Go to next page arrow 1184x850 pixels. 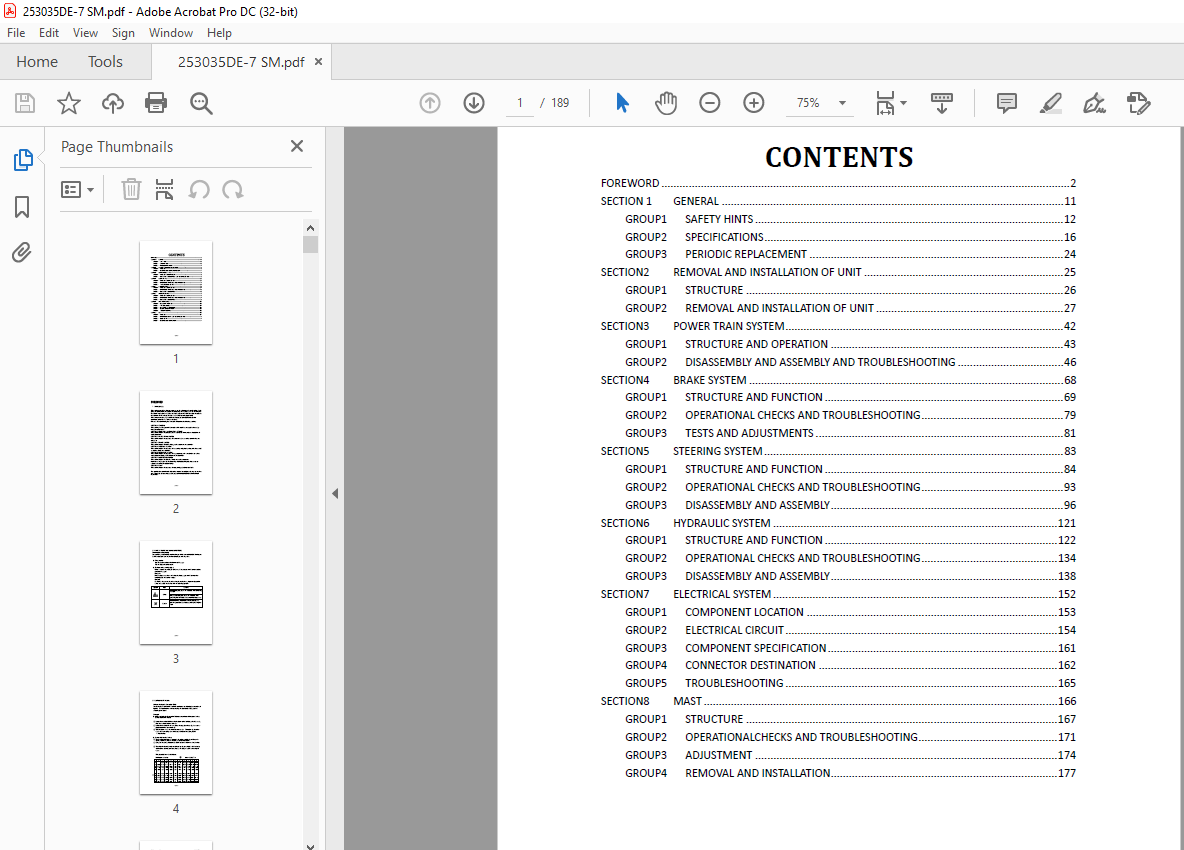tap(474, 103)
